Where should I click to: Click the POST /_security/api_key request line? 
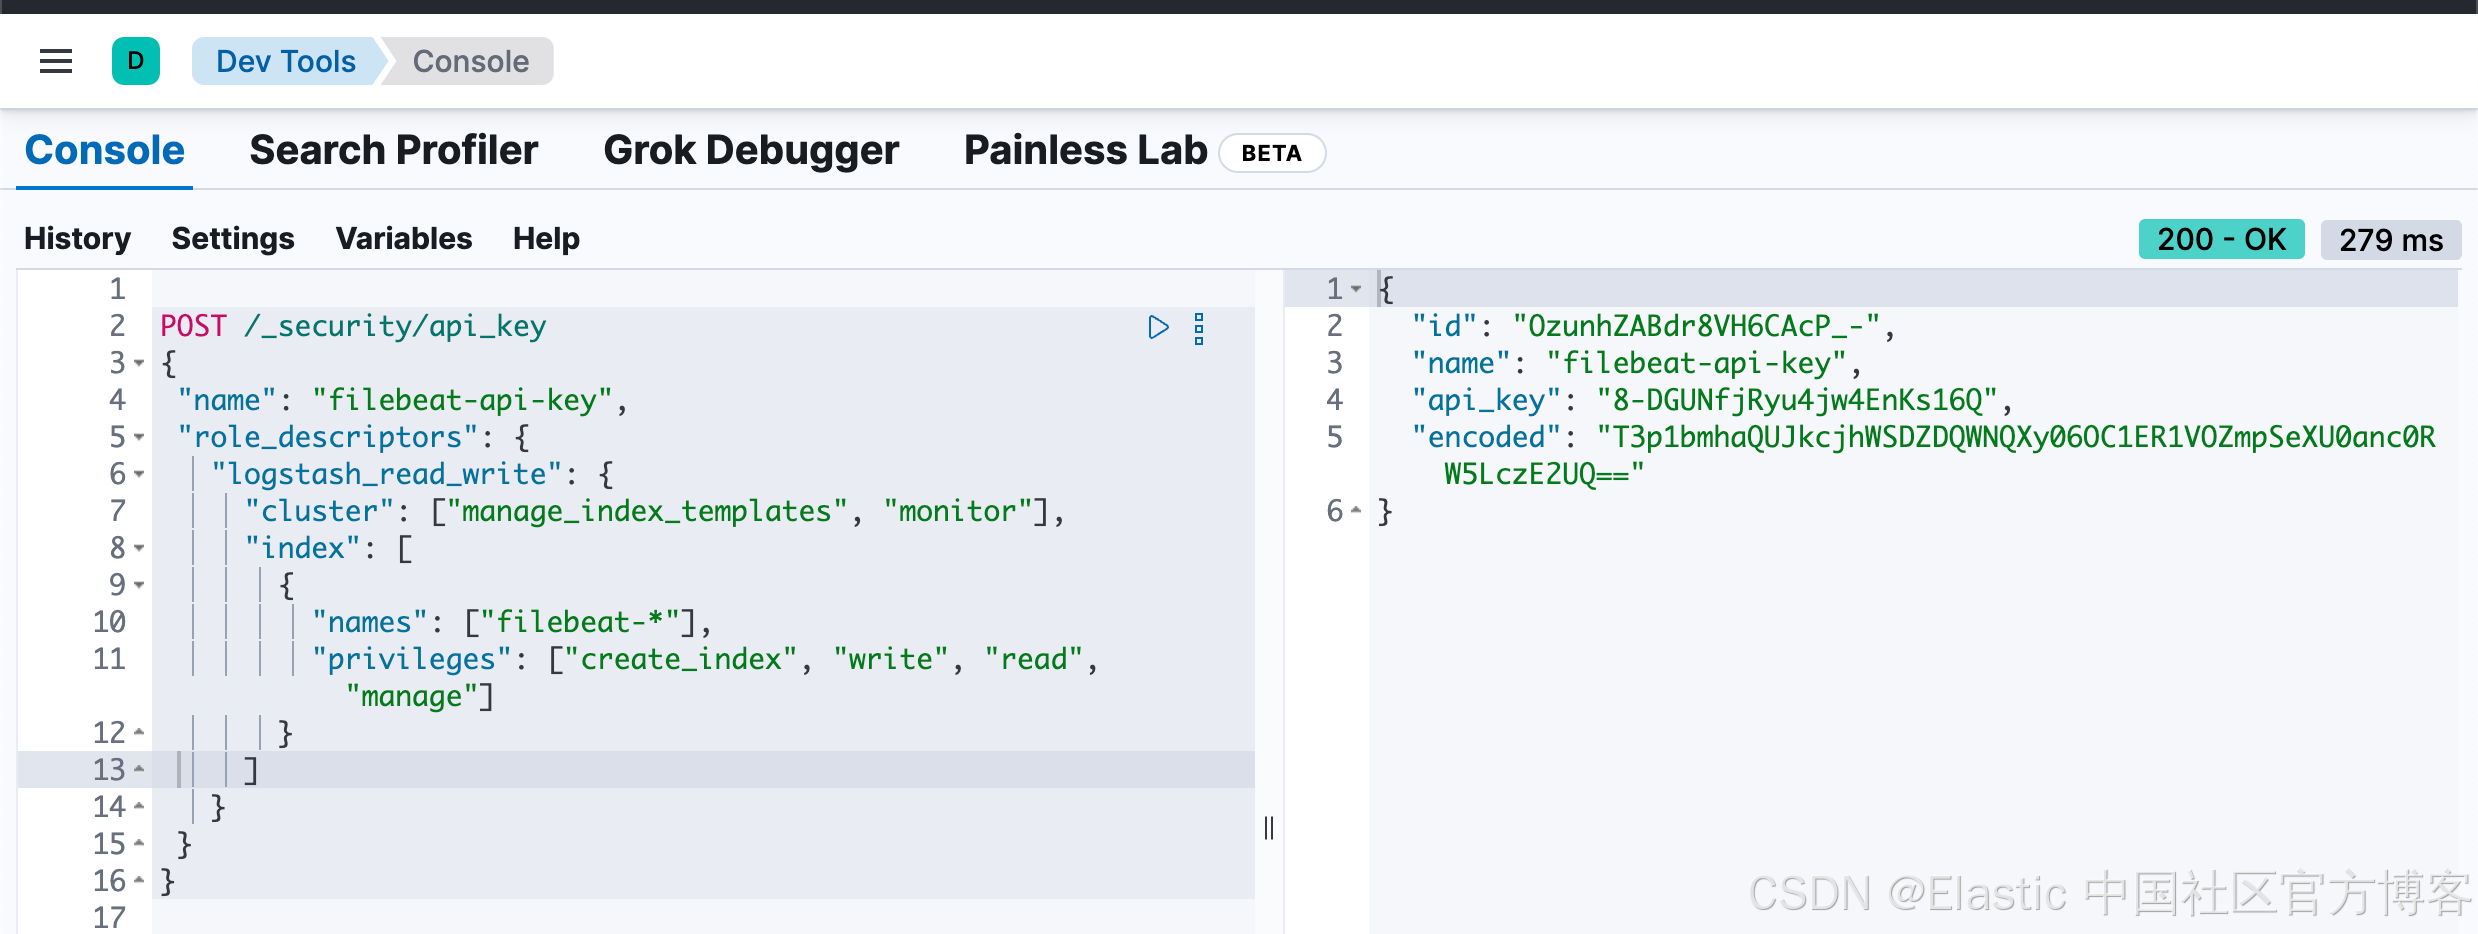(x=353, y=326)
